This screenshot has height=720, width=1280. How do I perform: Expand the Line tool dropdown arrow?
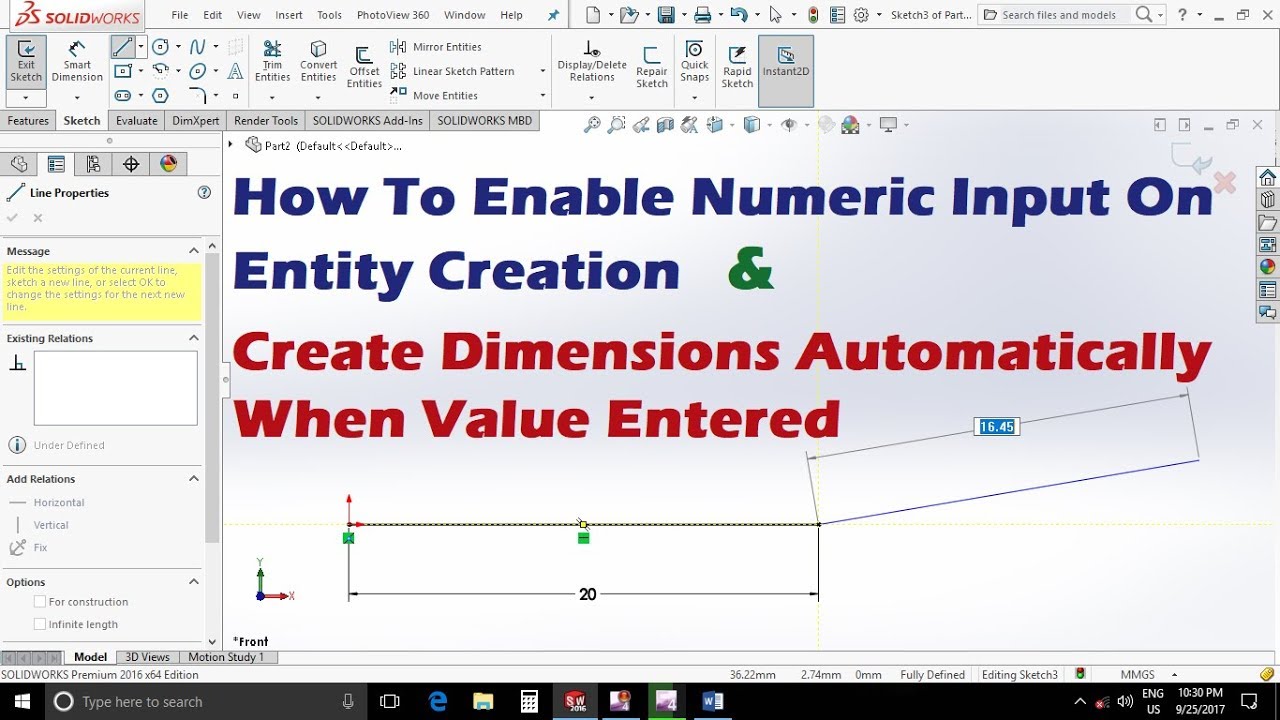[x=140, y=47]
